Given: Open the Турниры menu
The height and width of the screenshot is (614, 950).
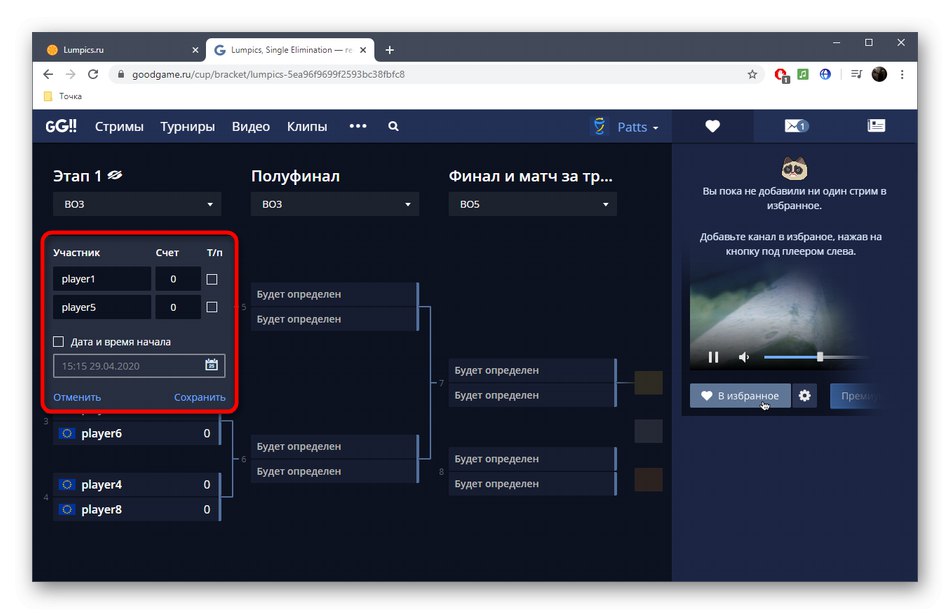Looking at the screenshot, I should pyautogui.click(x=187, y=127).
